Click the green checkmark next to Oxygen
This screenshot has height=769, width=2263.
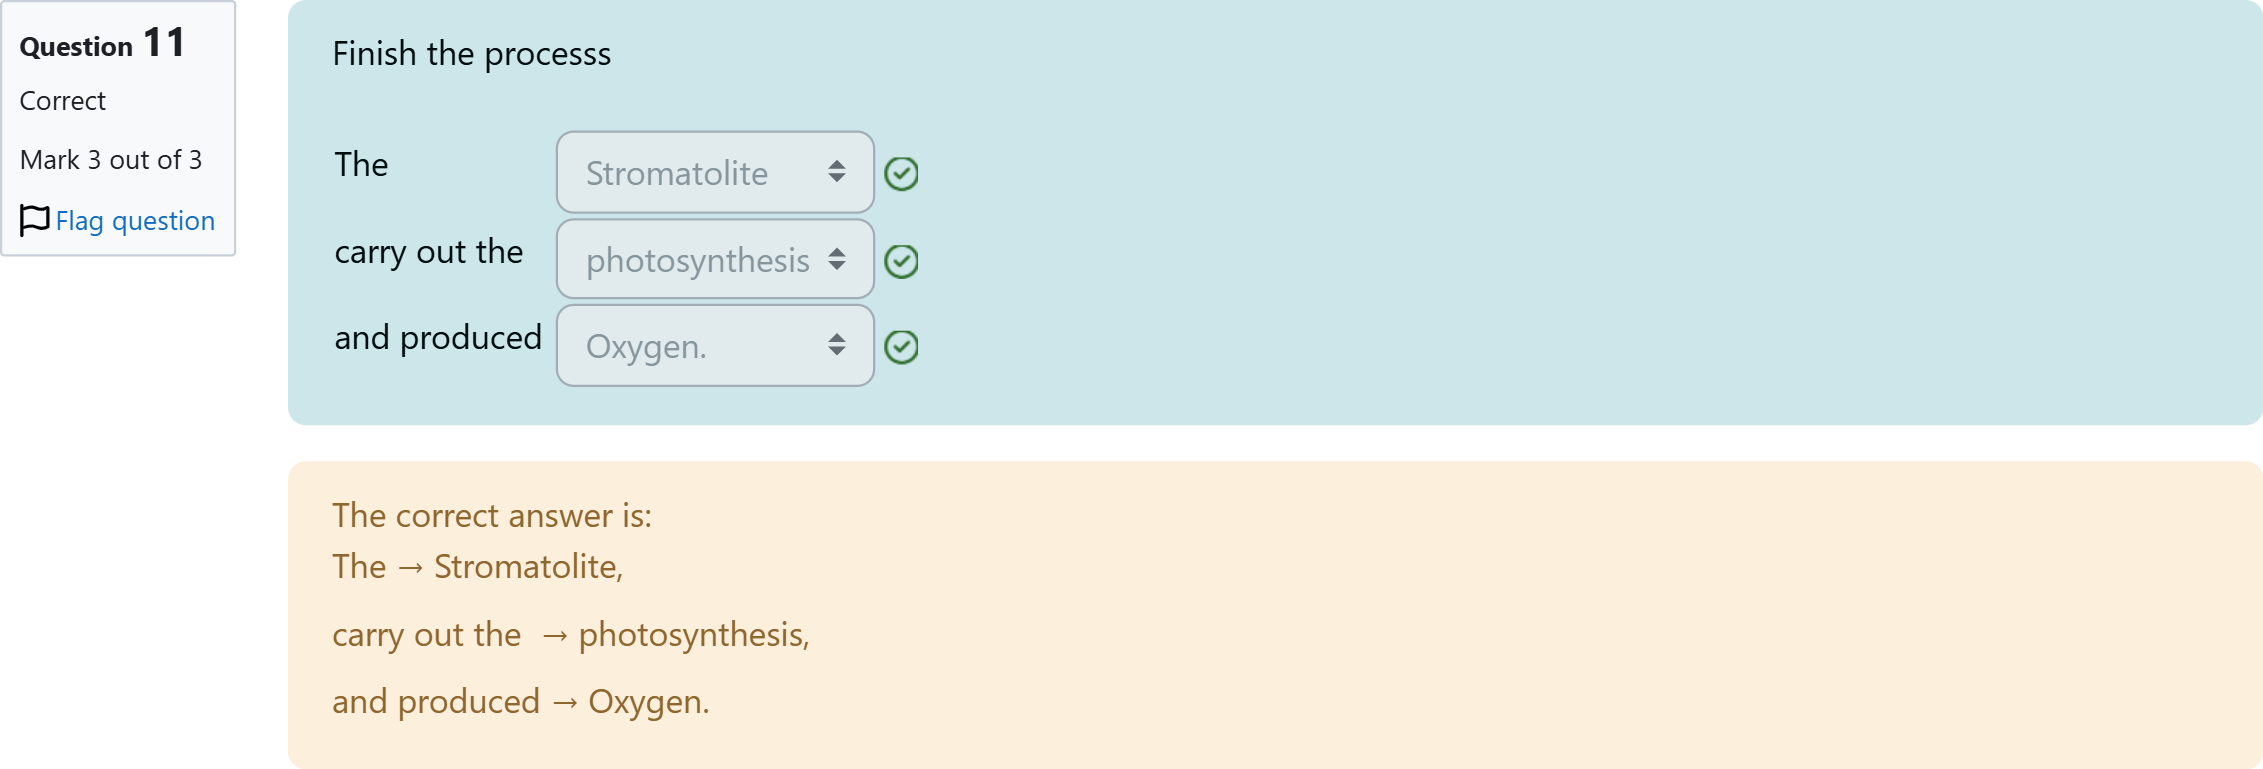click(901, 347)
